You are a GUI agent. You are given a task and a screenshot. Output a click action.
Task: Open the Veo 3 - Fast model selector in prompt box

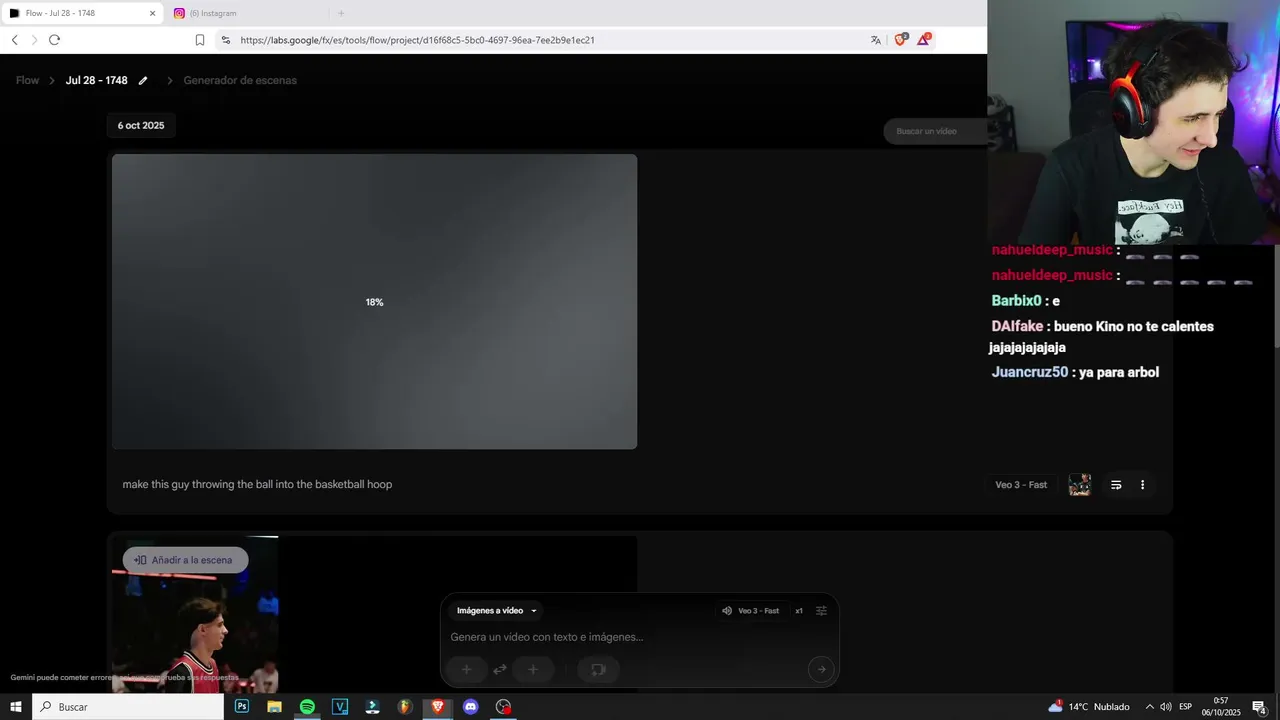click(x=750, y=611)
